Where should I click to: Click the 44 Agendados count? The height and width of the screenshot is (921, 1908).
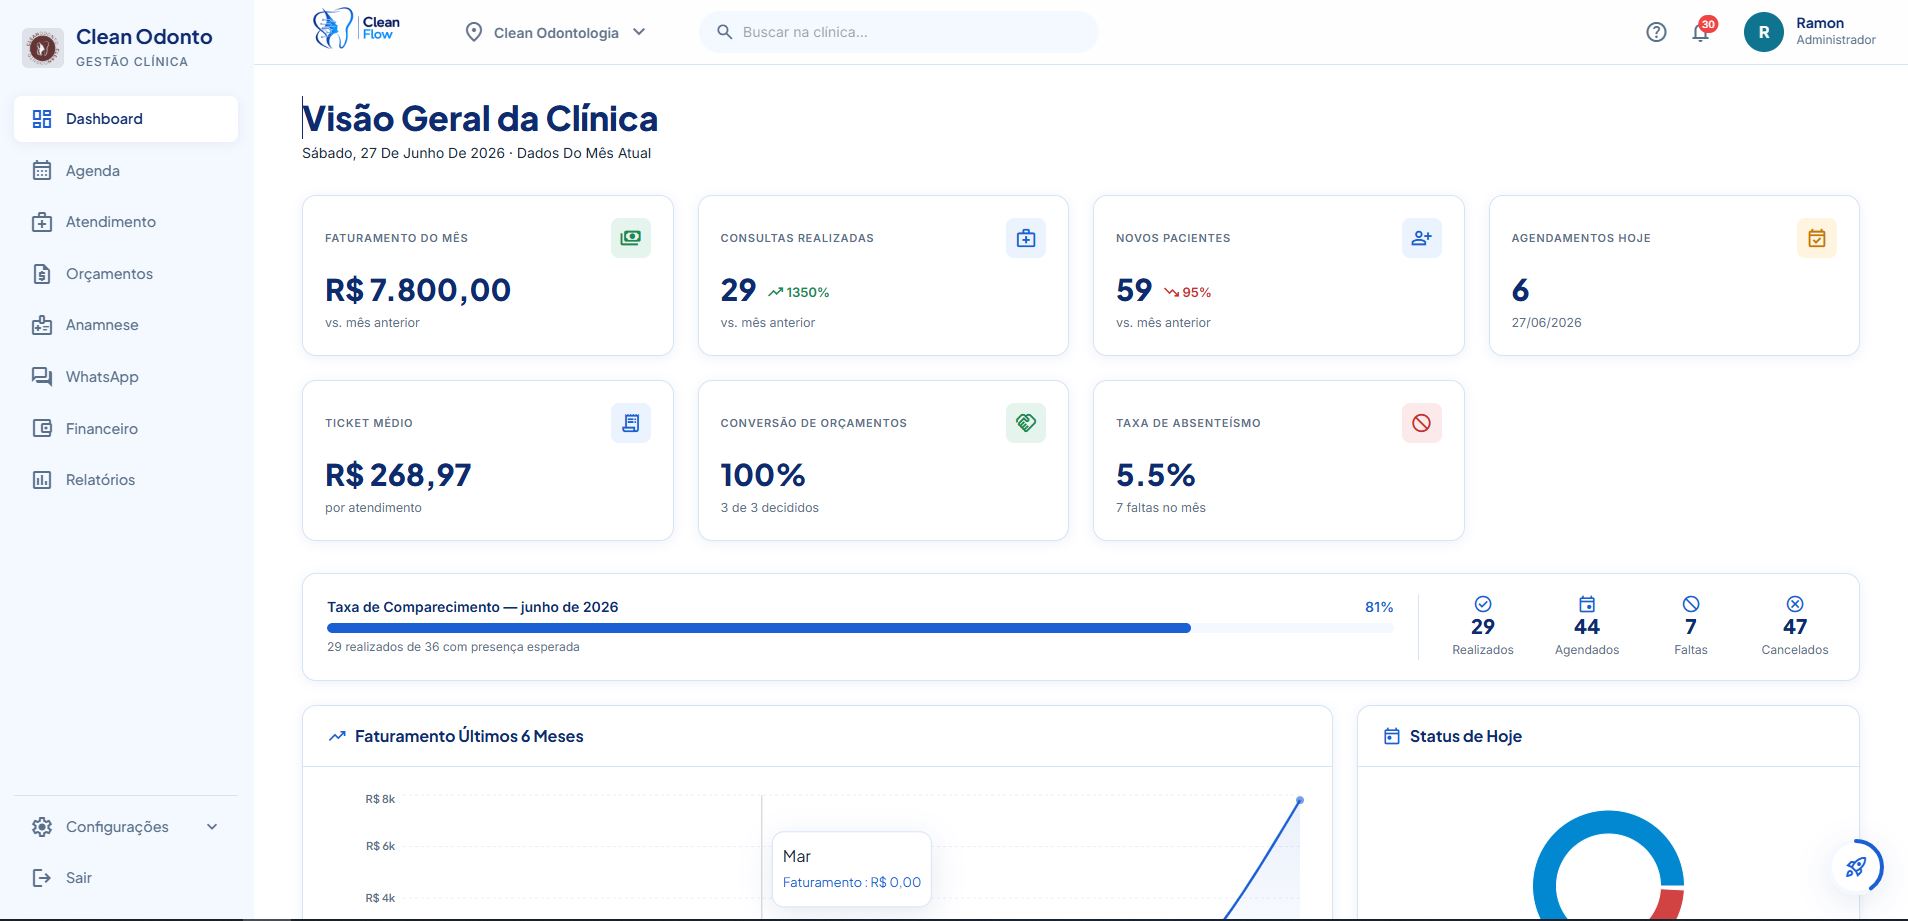point(1587,627)
